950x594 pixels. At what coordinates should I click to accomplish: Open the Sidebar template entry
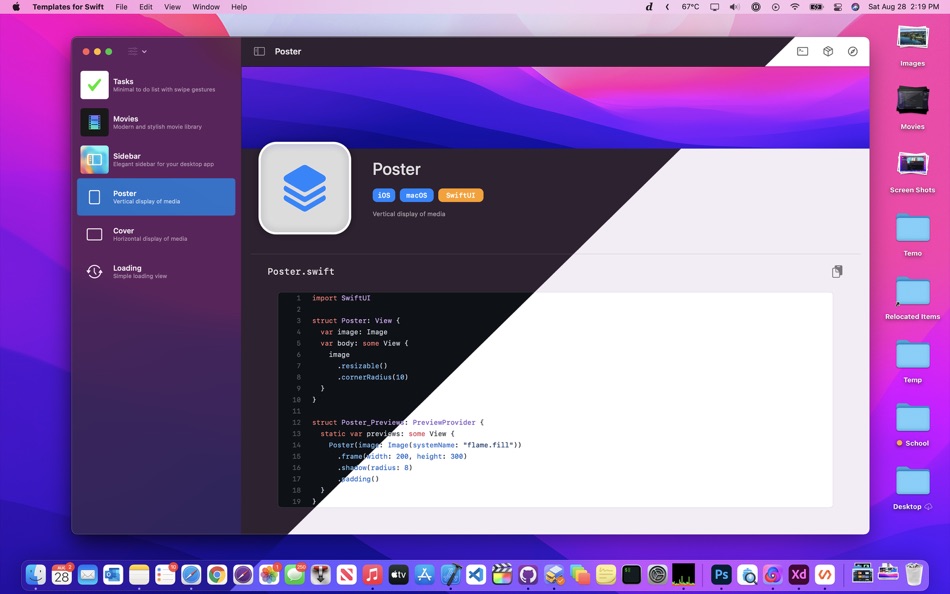point(156,159)
